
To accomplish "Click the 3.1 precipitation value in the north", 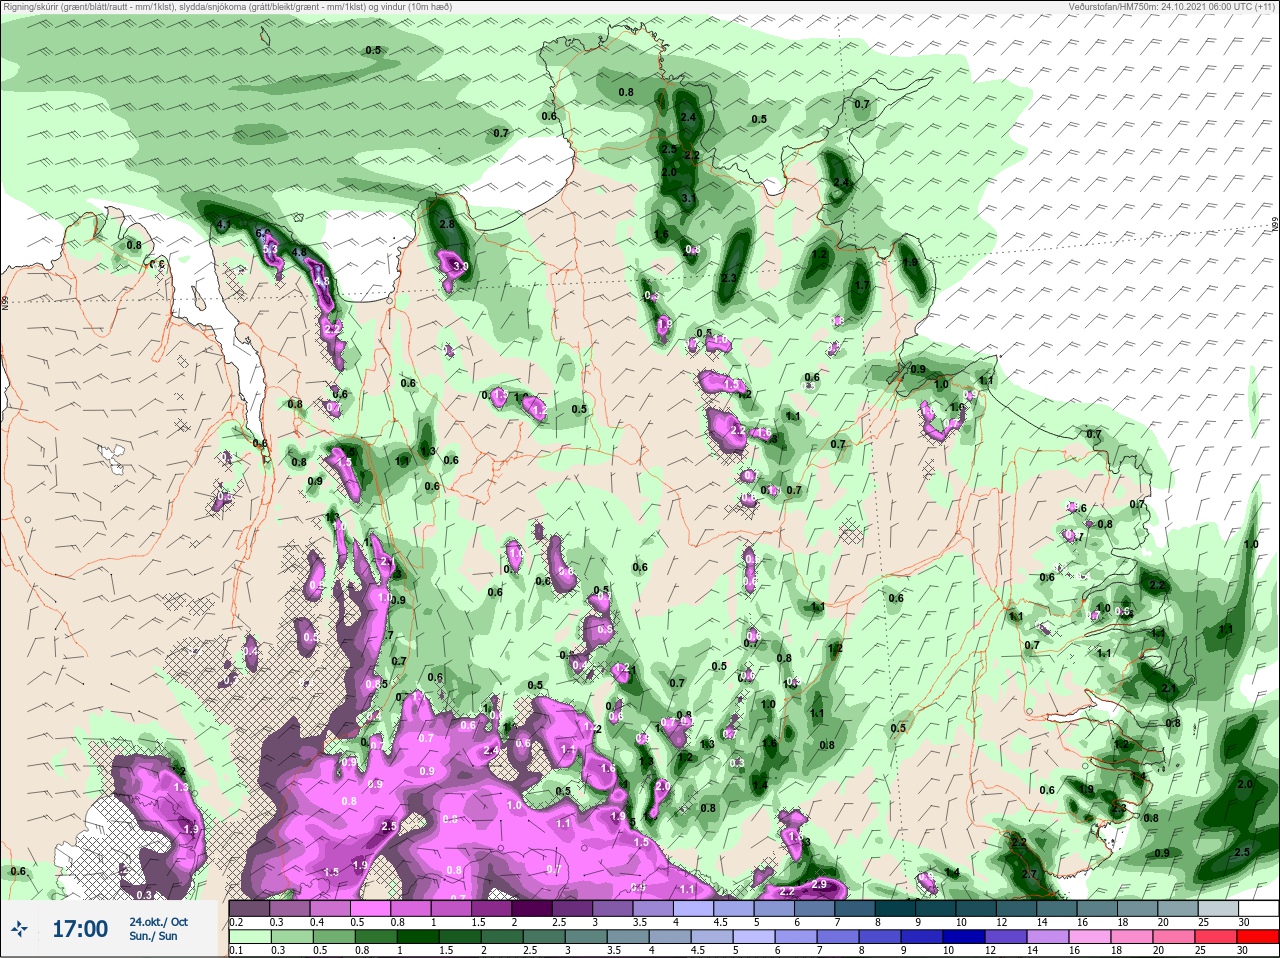I will pos(688,198).
